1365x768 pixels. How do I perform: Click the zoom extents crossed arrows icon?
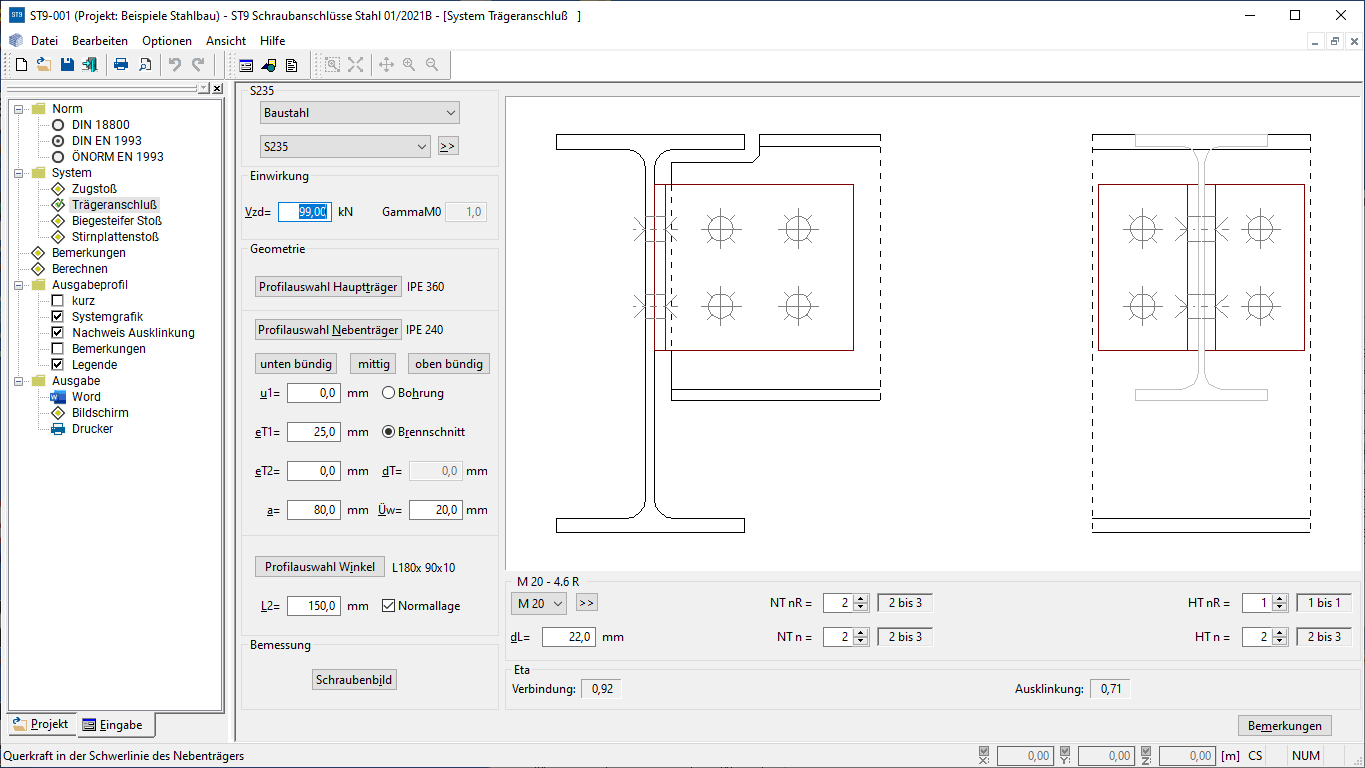click(x=355, y=65)
